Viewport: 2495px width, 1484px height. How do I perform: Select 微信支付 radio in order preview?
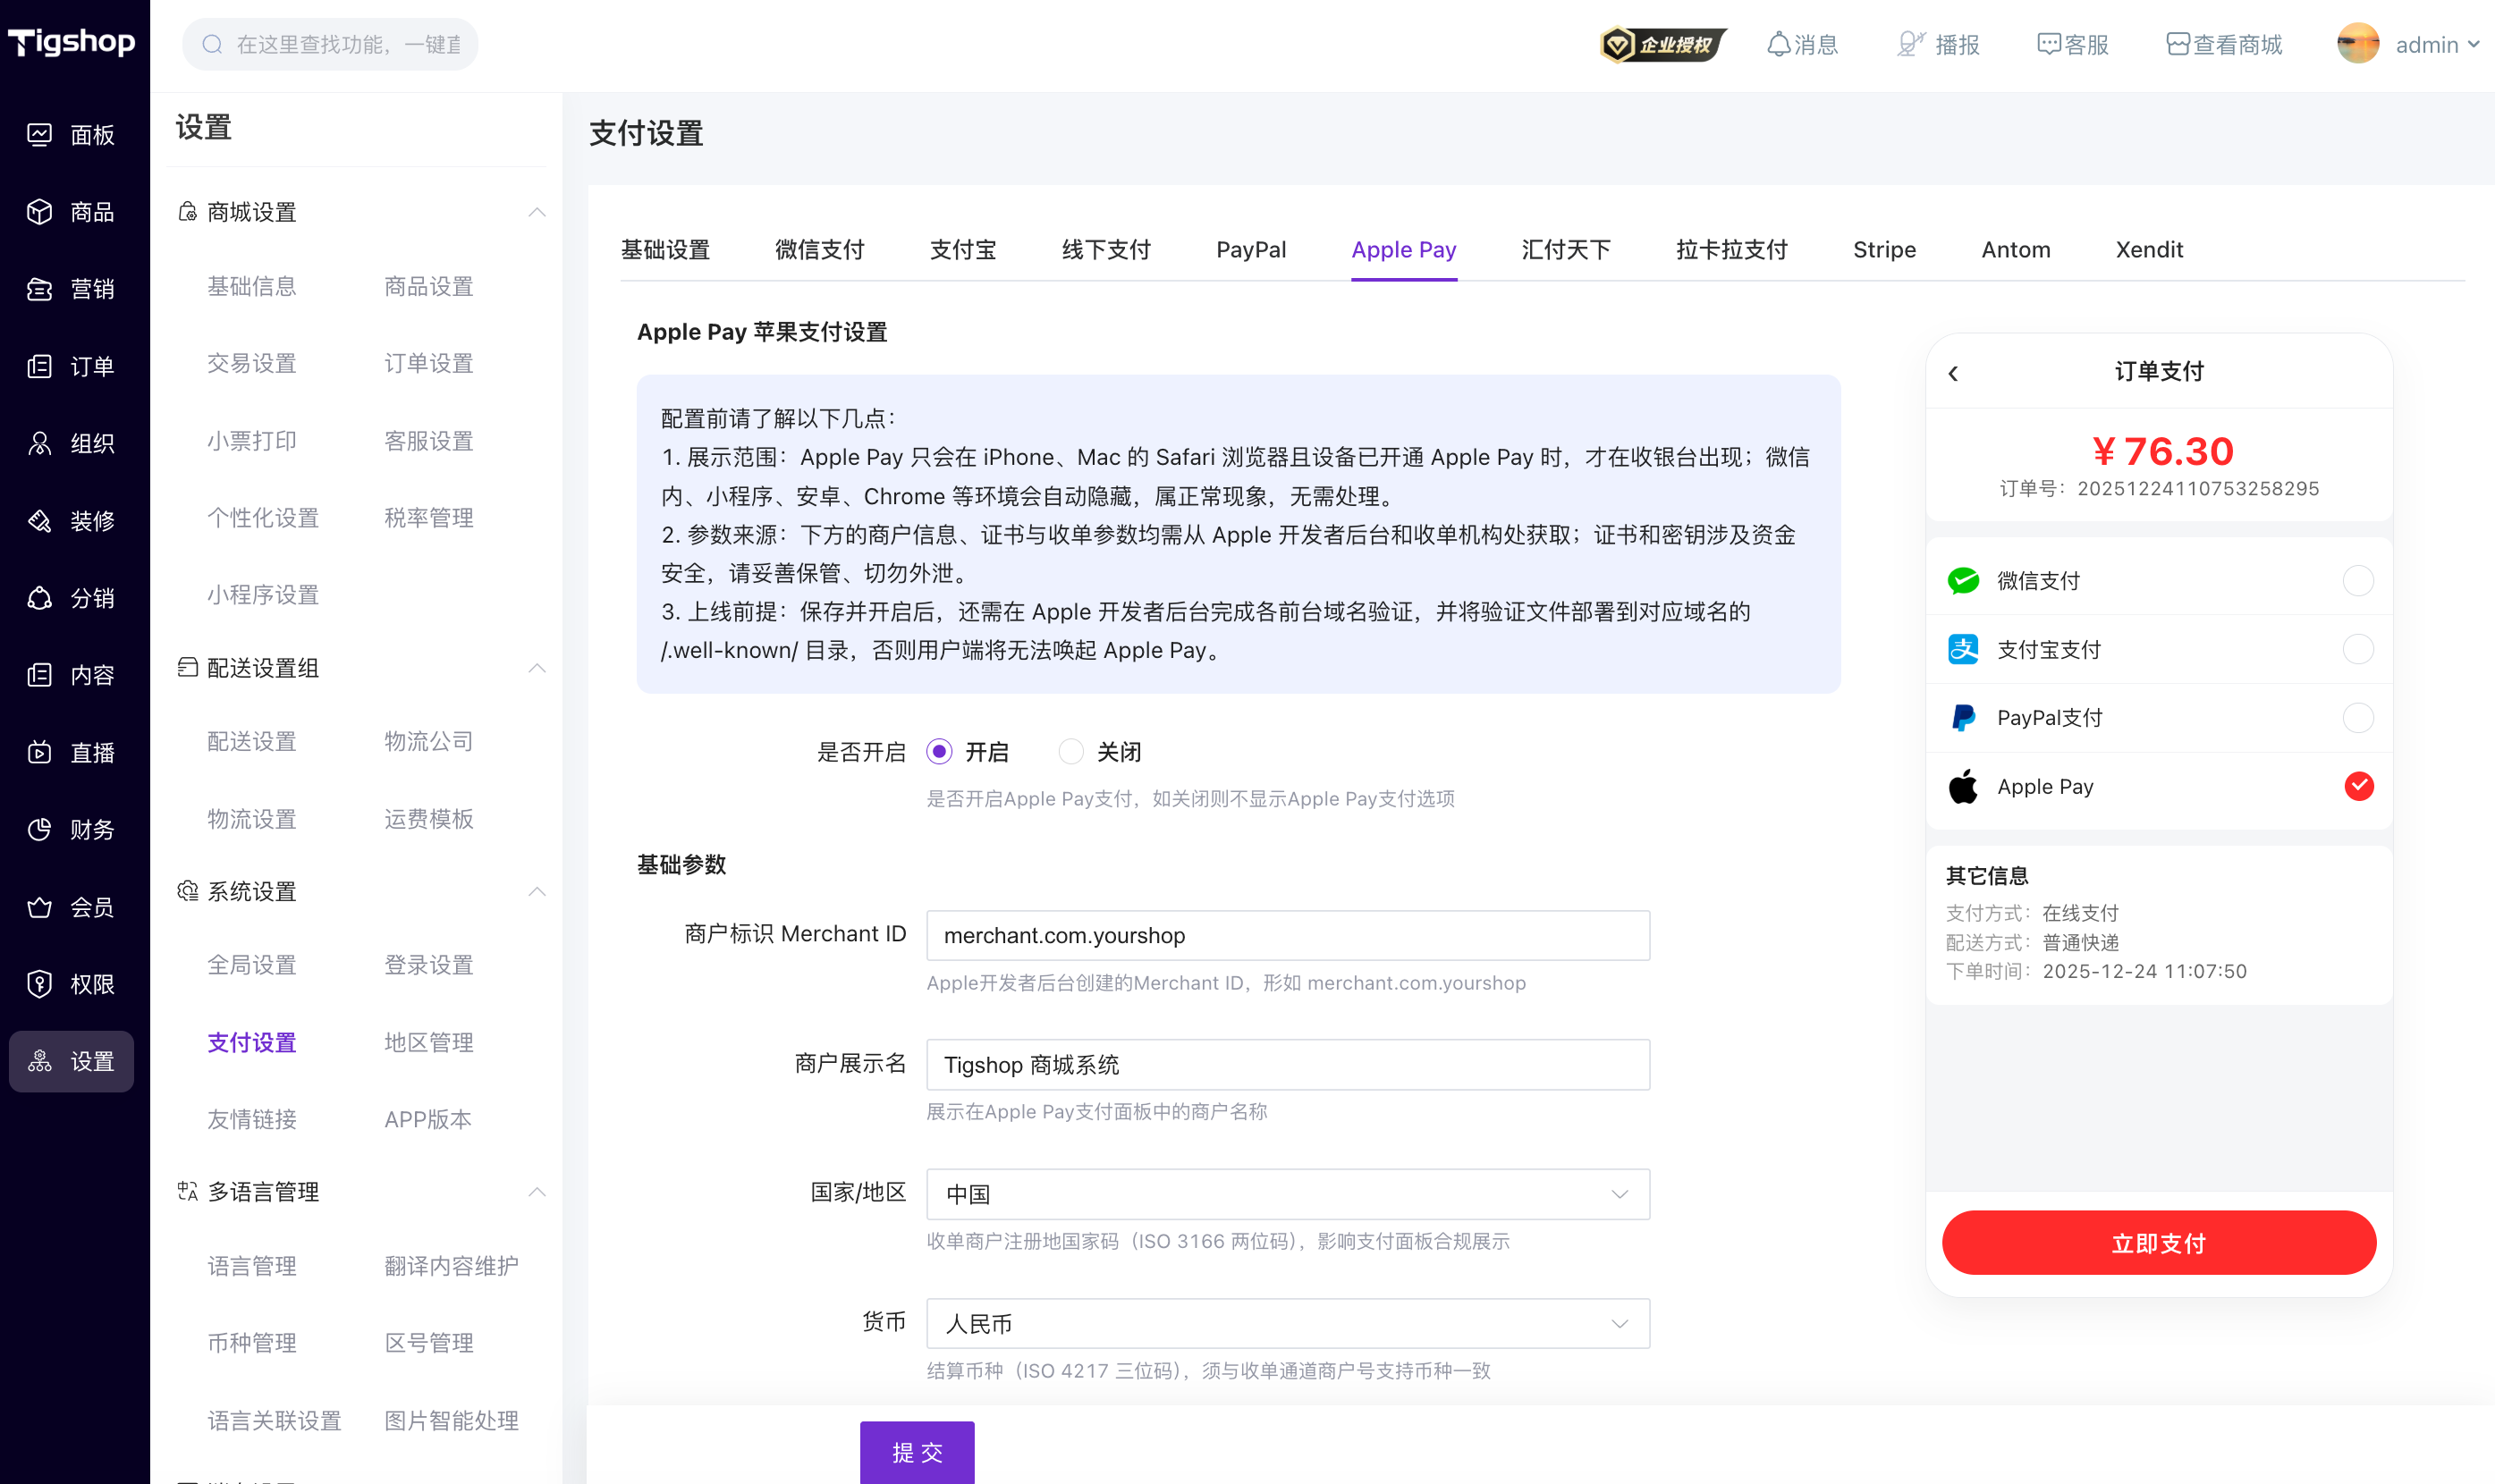(x=2358, y=580)
